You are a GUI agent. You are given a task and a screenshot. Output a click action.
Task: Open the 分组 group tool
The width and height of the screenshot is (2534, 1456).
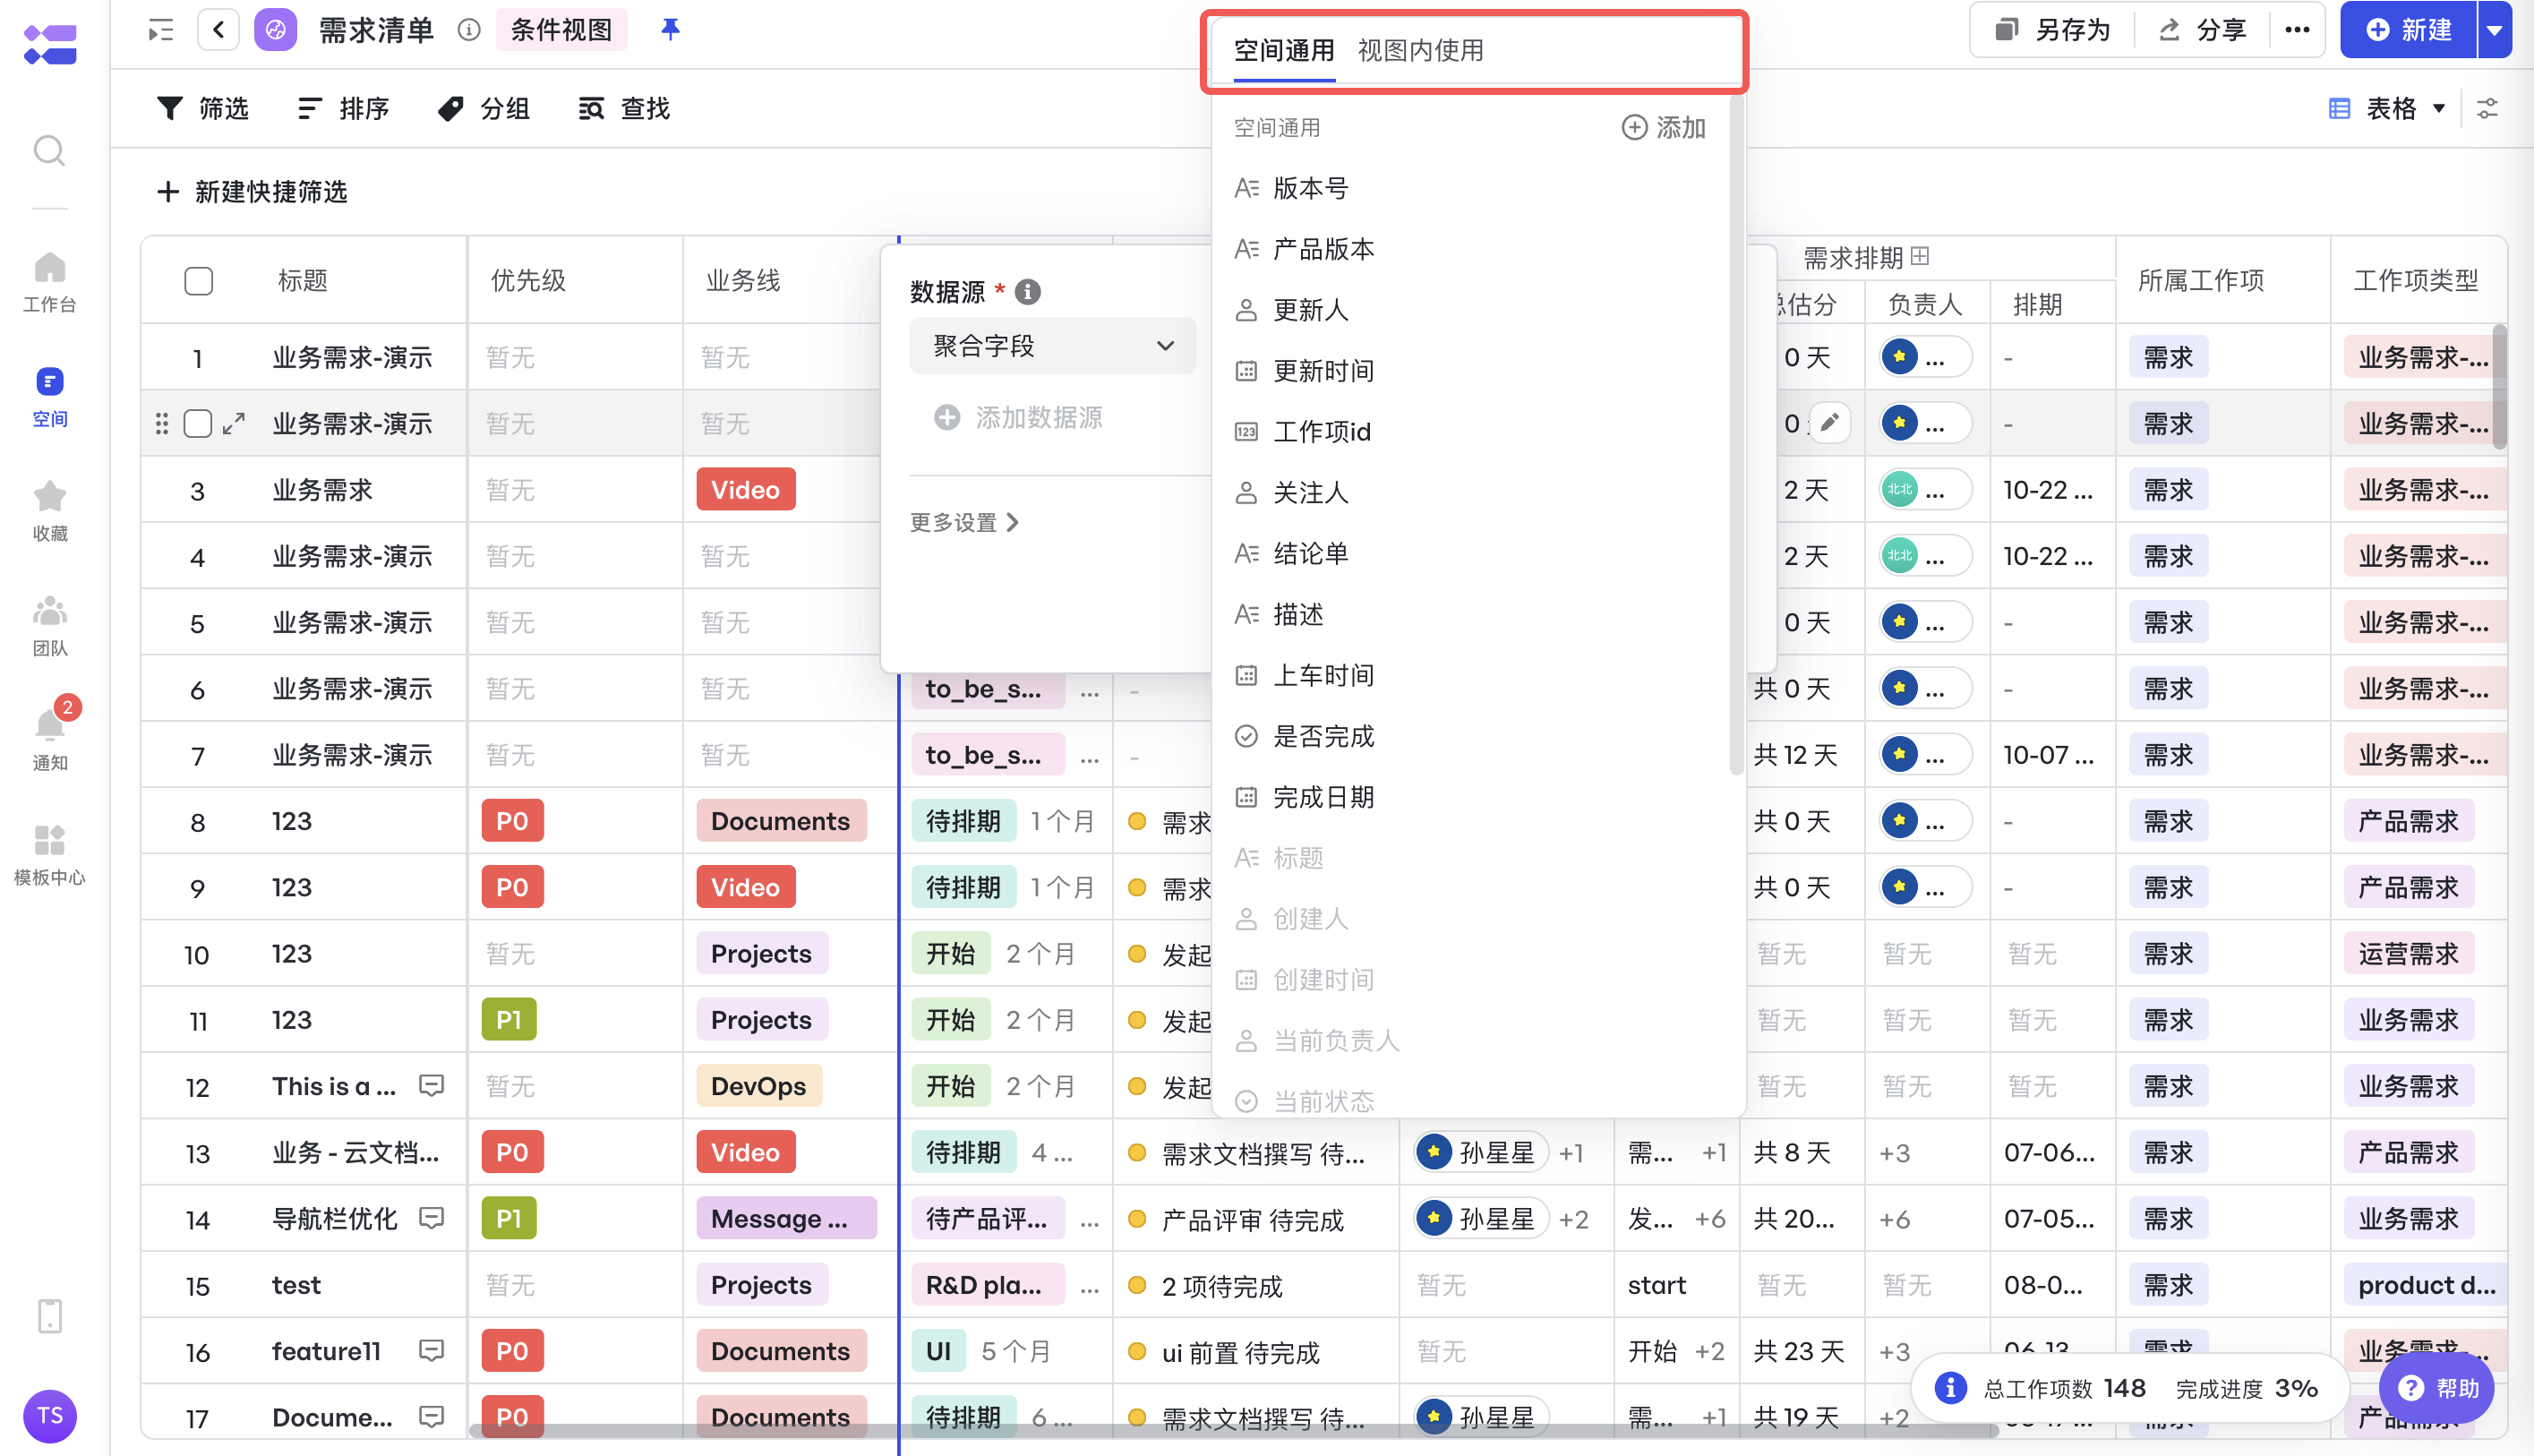coord(484,108)
